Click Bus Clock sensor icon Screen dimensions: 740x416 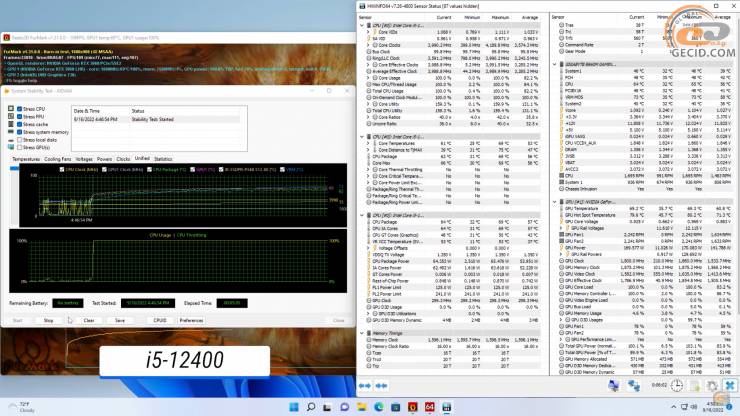[x=369, y=51]
